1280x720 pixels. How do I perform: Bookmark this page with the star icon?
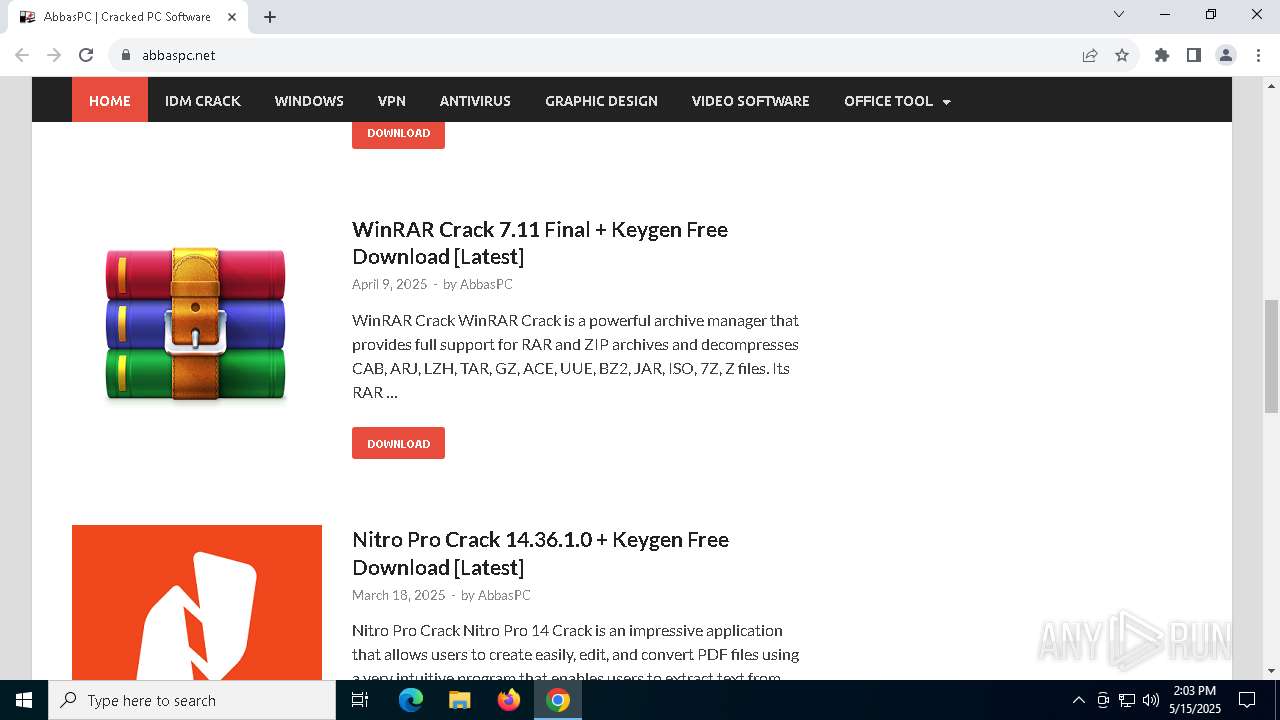coord(1122,55)
